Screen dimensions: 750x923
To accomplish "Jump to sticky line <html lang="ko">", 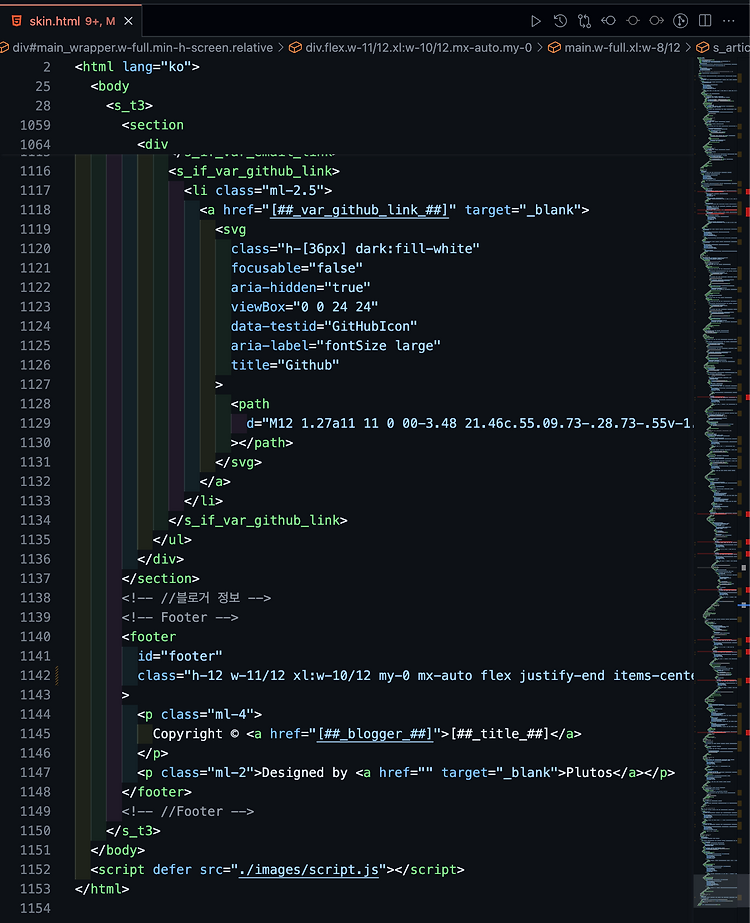I will [137, 67].
